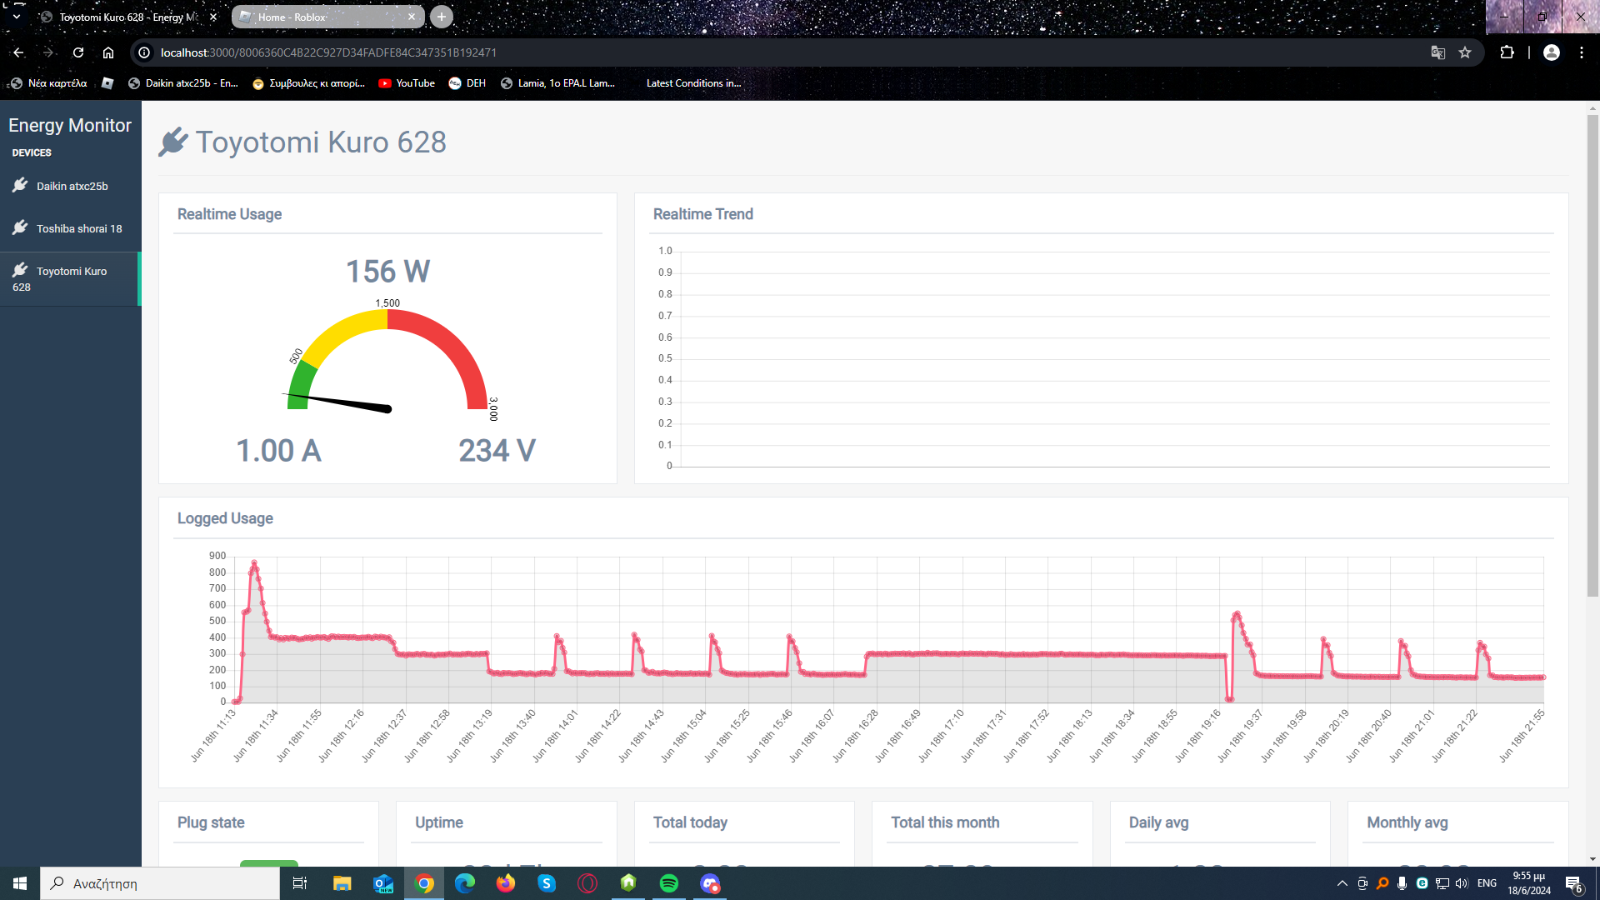
Task: Open the Windows Start menu
Action: (x=20, y=883)
